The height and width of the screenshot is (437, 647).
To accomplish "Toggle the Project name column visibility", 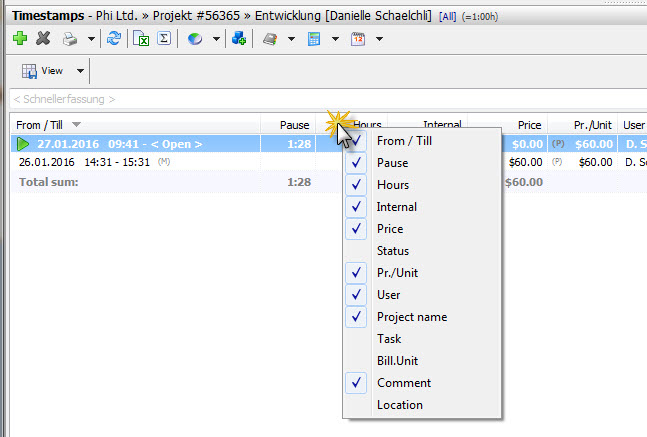I will tap(411, 317).
